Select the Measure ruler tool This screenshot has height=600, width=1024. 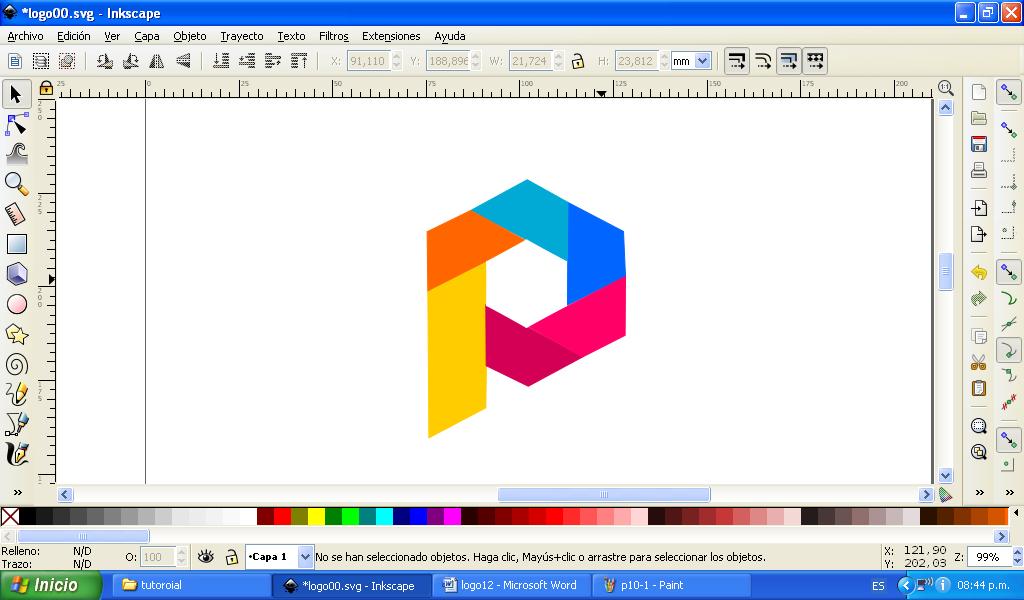click(x=16, y=214)
